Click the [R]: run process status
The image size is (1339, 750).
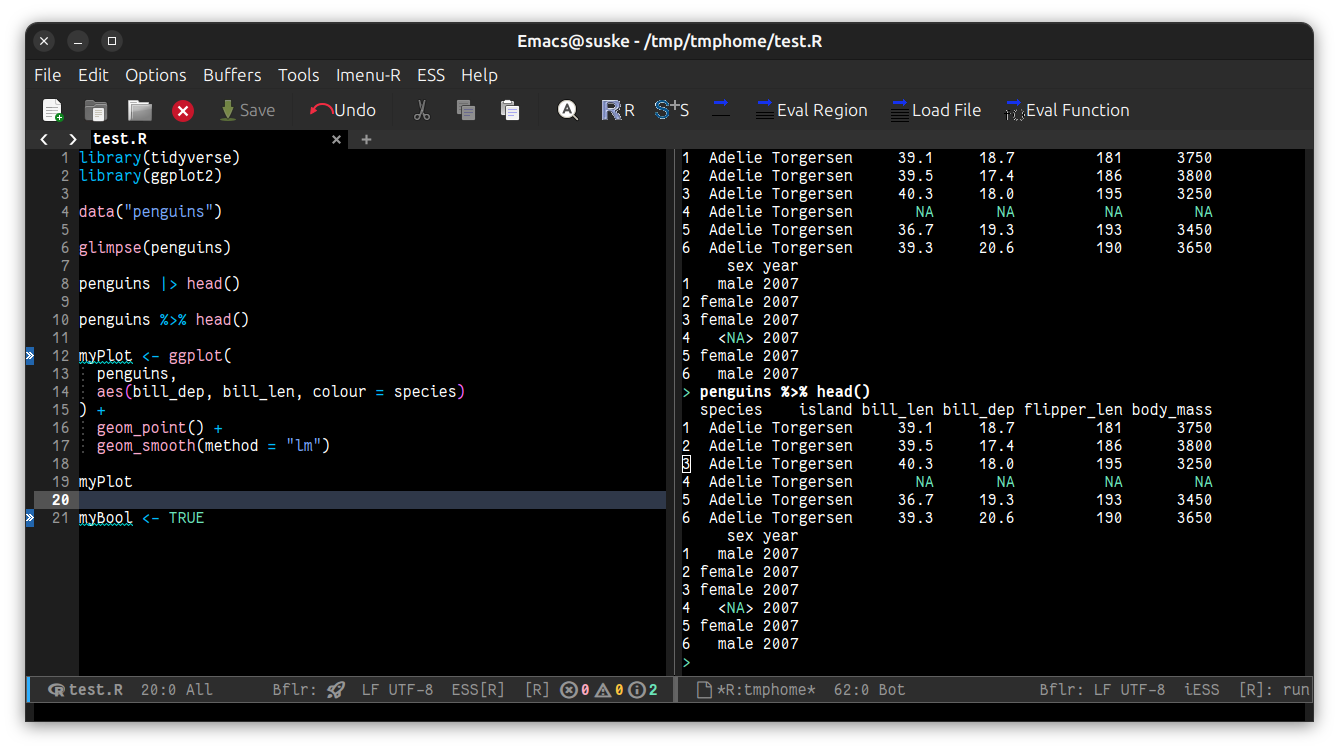pos(1274,690)
